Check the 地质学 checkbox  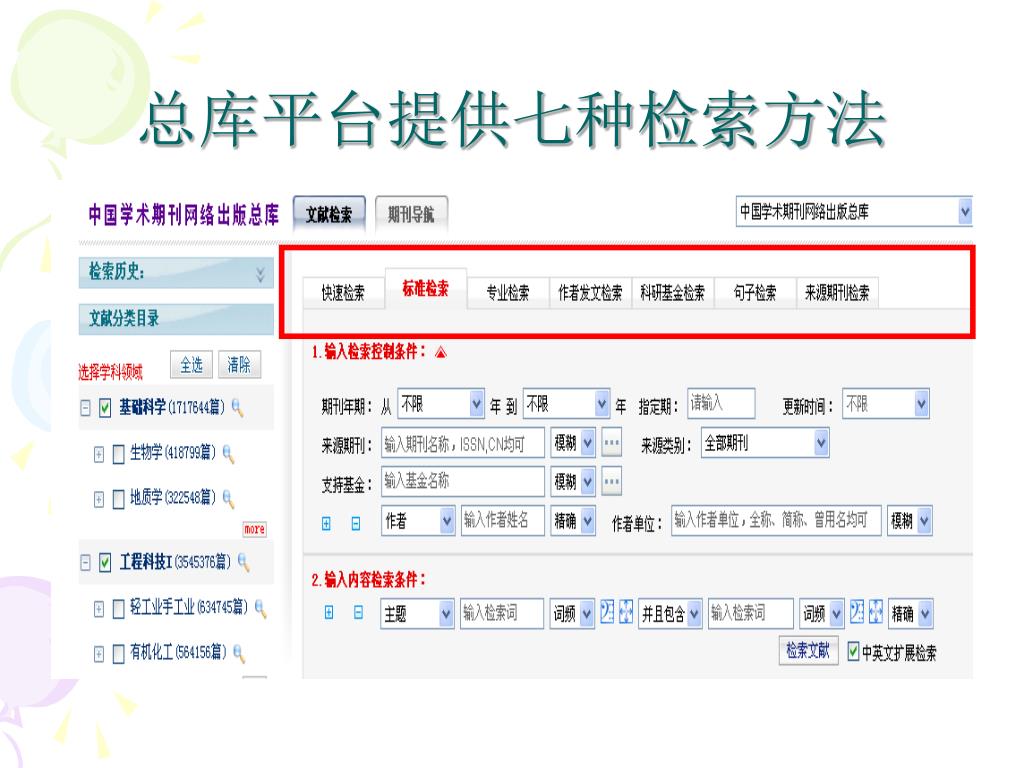coord(118,500)
